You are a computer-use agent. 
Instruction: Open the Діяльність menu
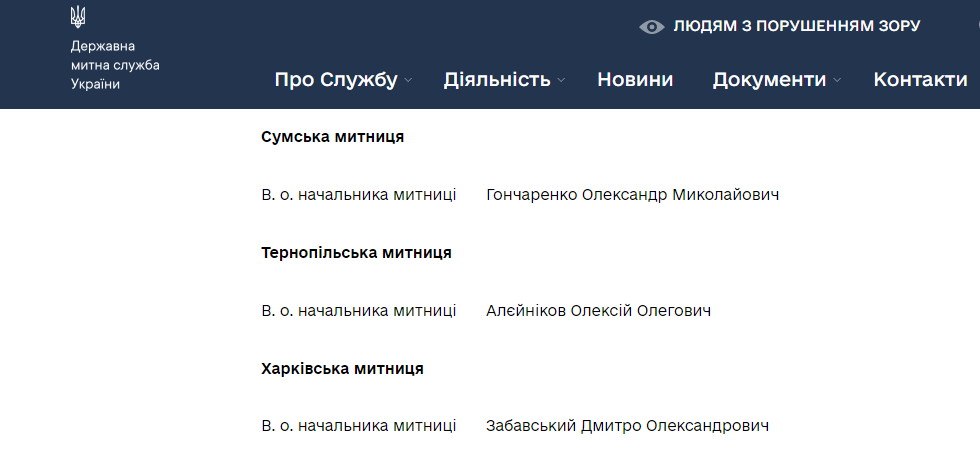[497, 80]
